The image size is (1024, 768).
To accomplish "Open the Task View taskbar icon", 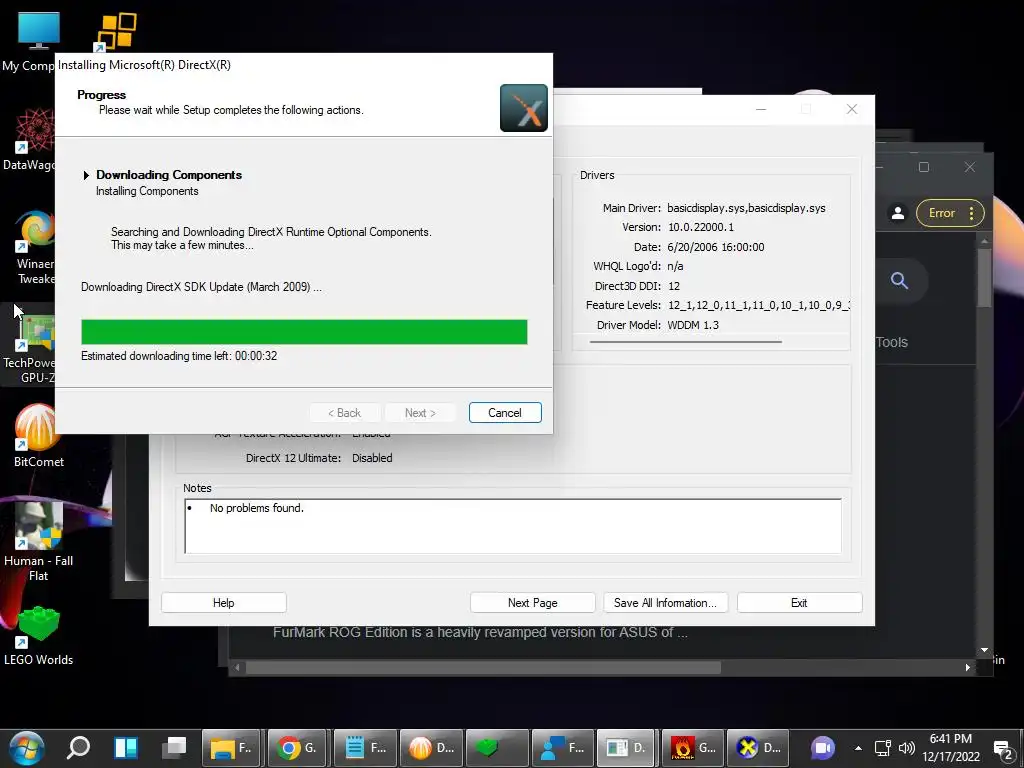I will (x=174, y=748).
